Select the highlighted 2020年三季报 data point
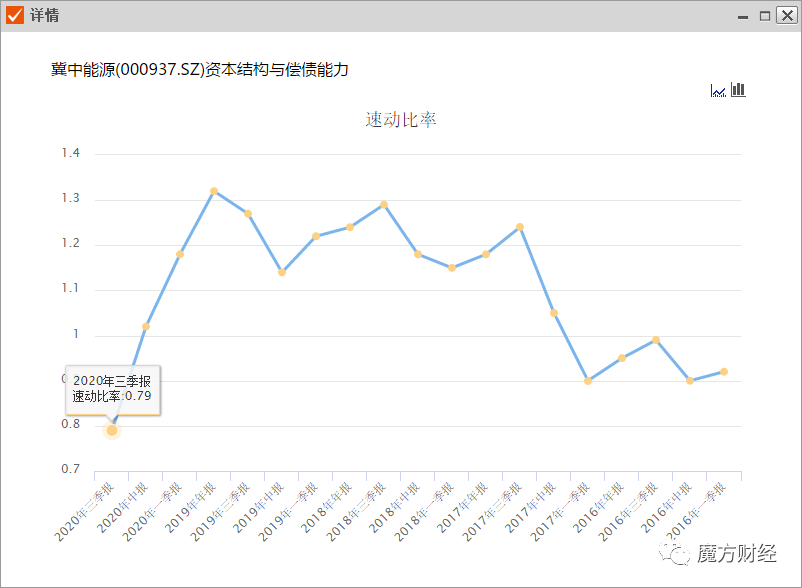The image size is (802, 588). (112, 431)
